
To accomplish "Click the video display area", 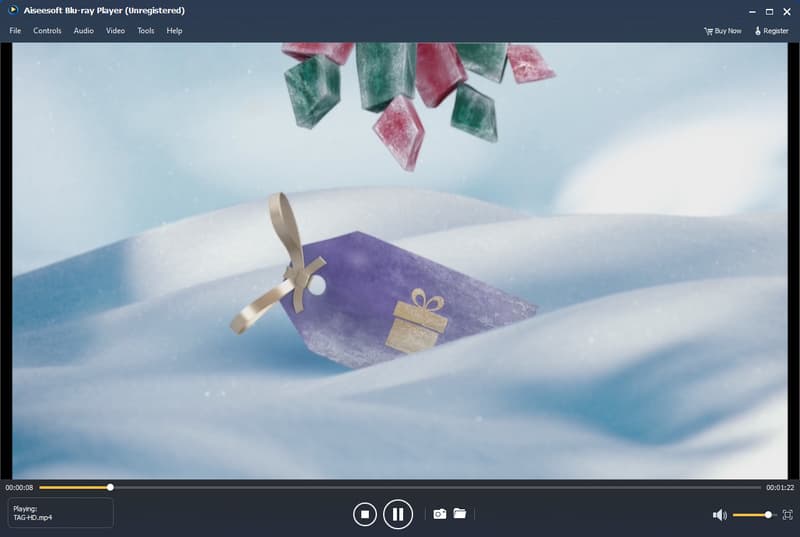I will (400, 260).
